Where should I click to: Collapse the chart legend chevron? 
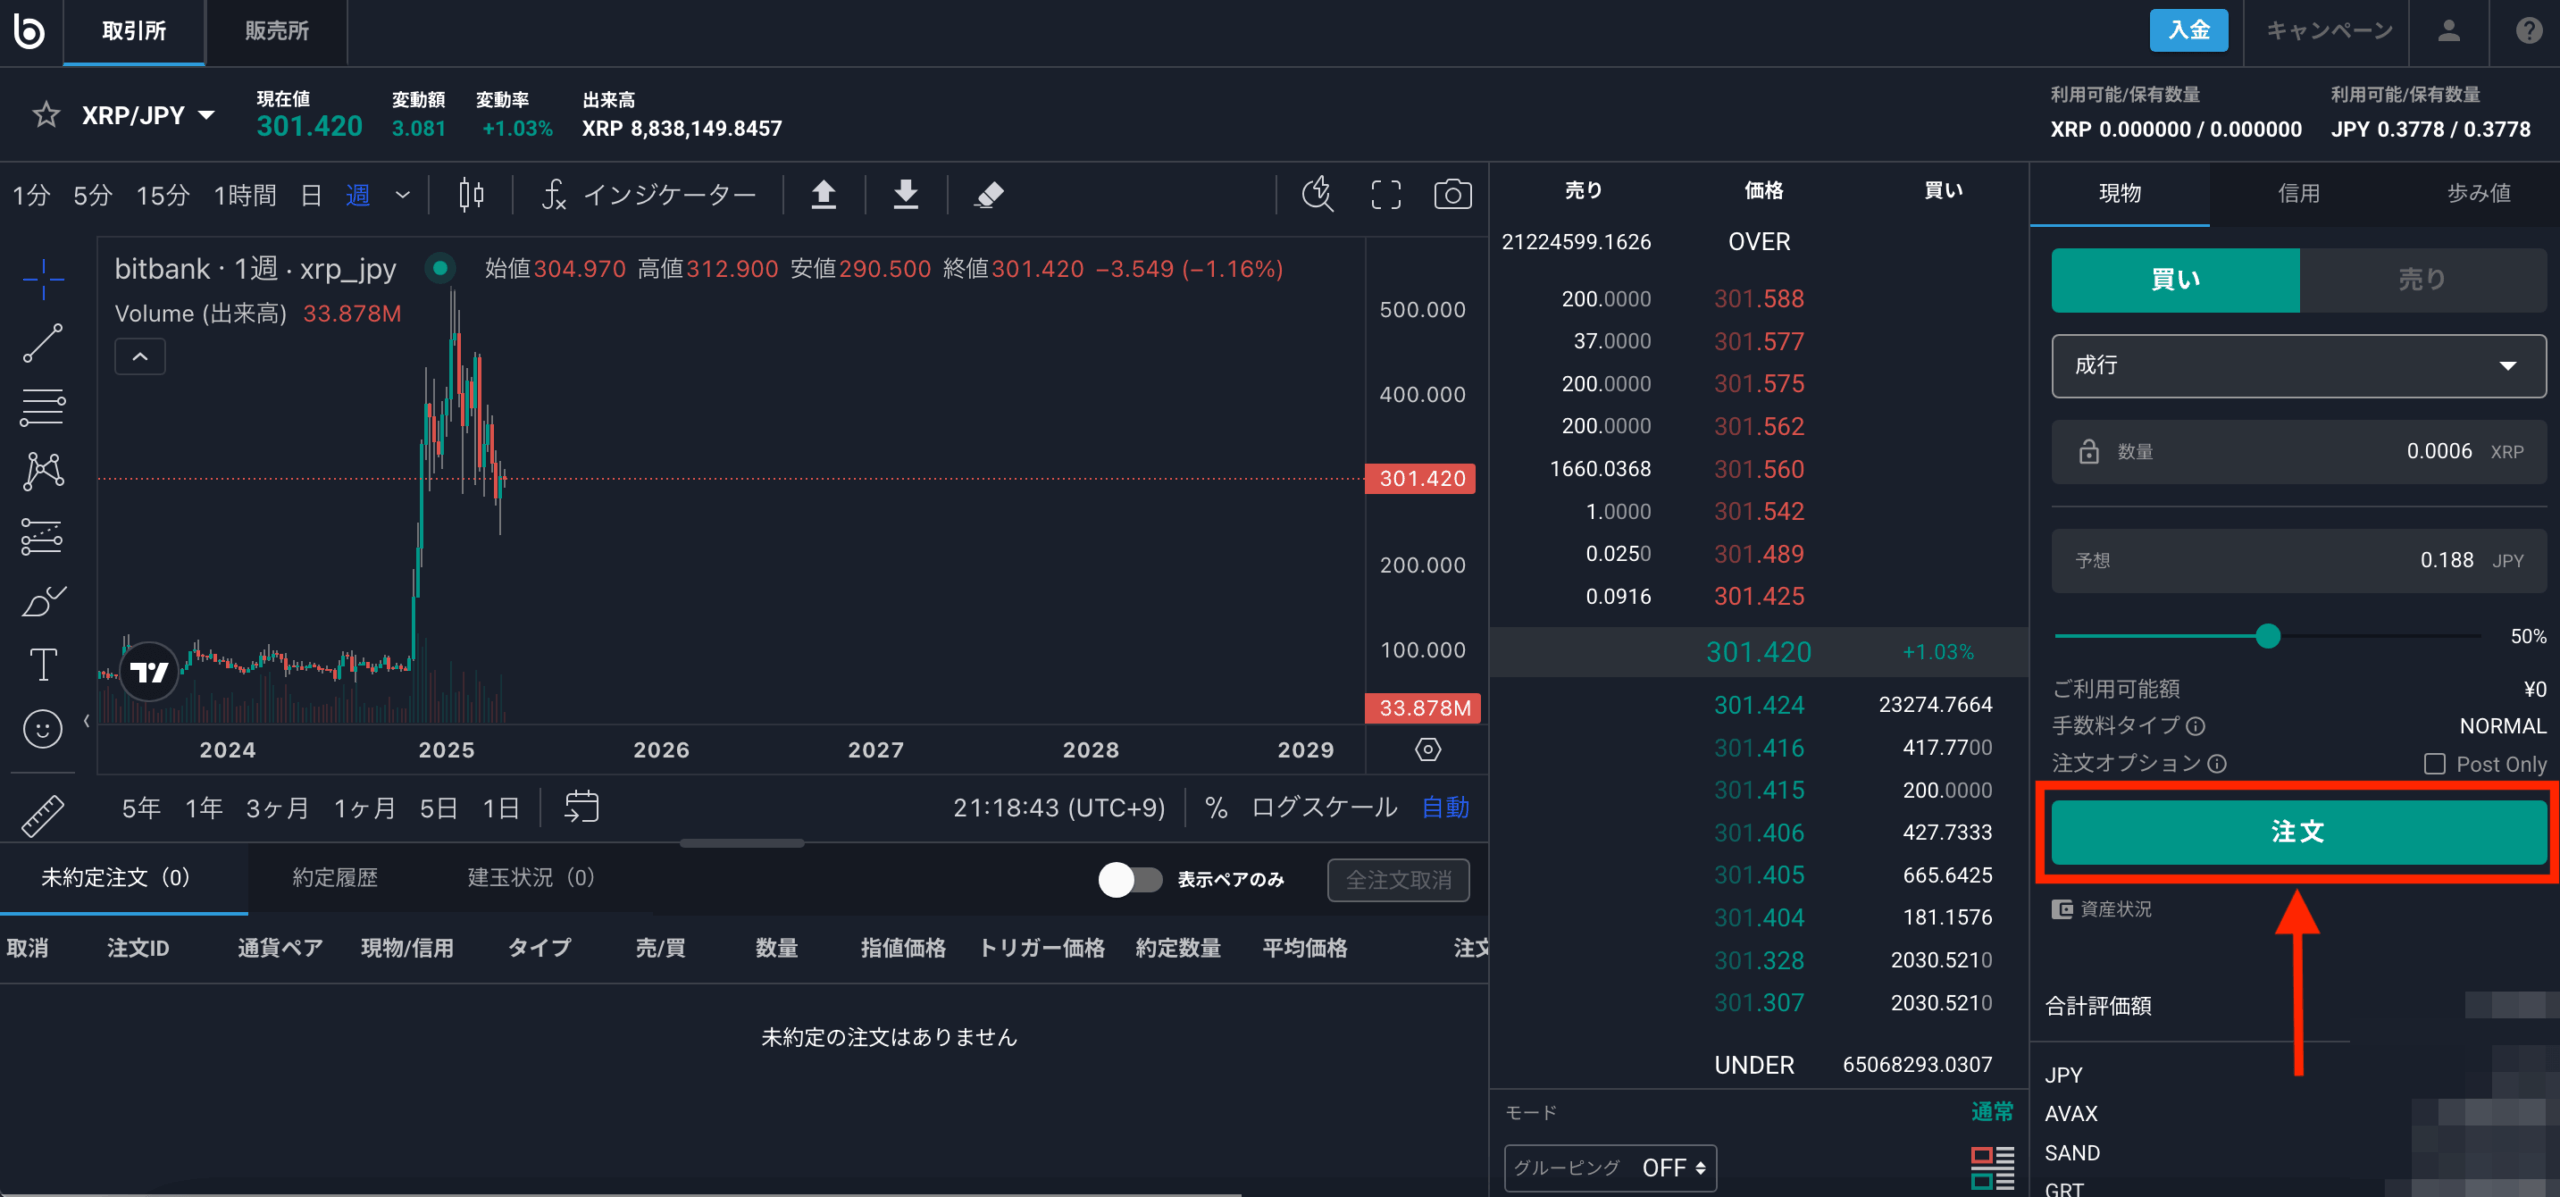point(140,357)
